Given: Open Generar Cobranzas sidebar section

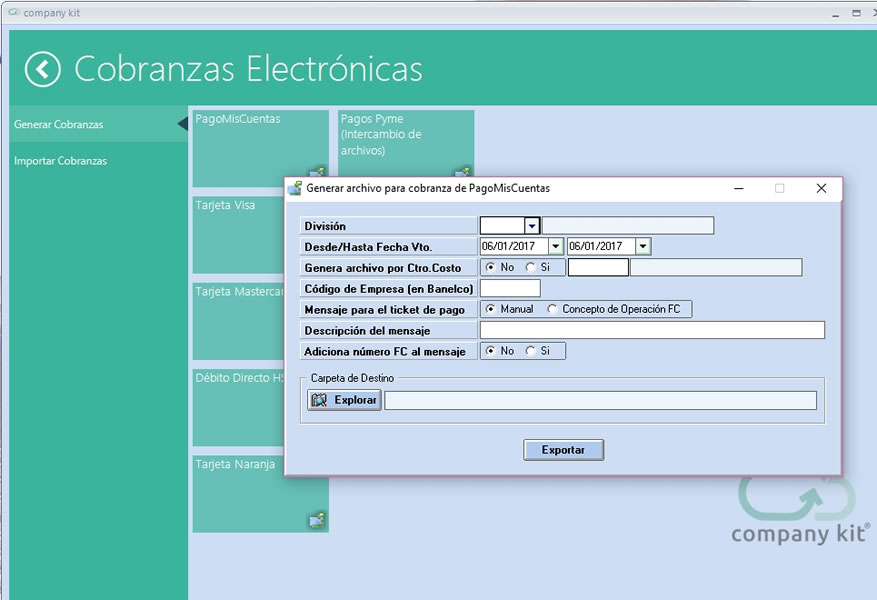Looking at the screenshot, I should [x=98, y=124].
